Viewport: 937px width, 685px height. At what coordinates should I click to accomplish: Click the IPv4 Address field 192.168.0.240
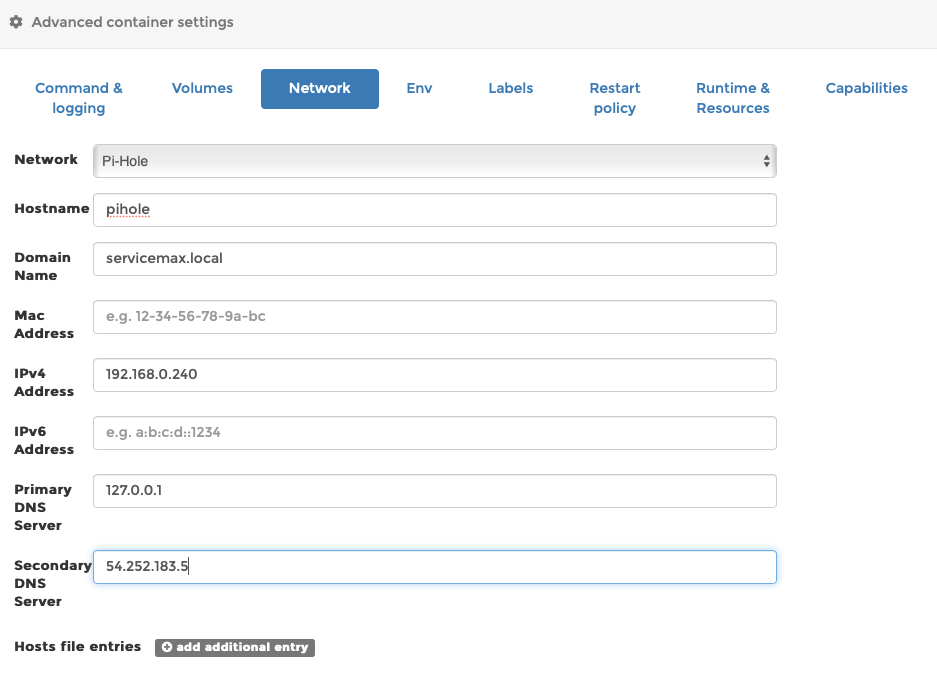coord(434,375)
